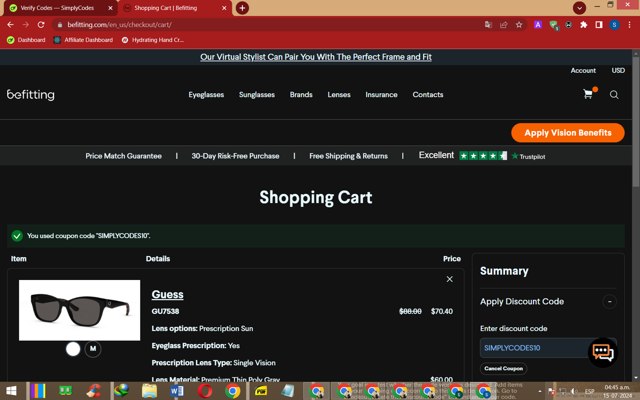Open the Hydrating Hand Cr... bookmark
The image size is (640, 400).
[153, 40]
